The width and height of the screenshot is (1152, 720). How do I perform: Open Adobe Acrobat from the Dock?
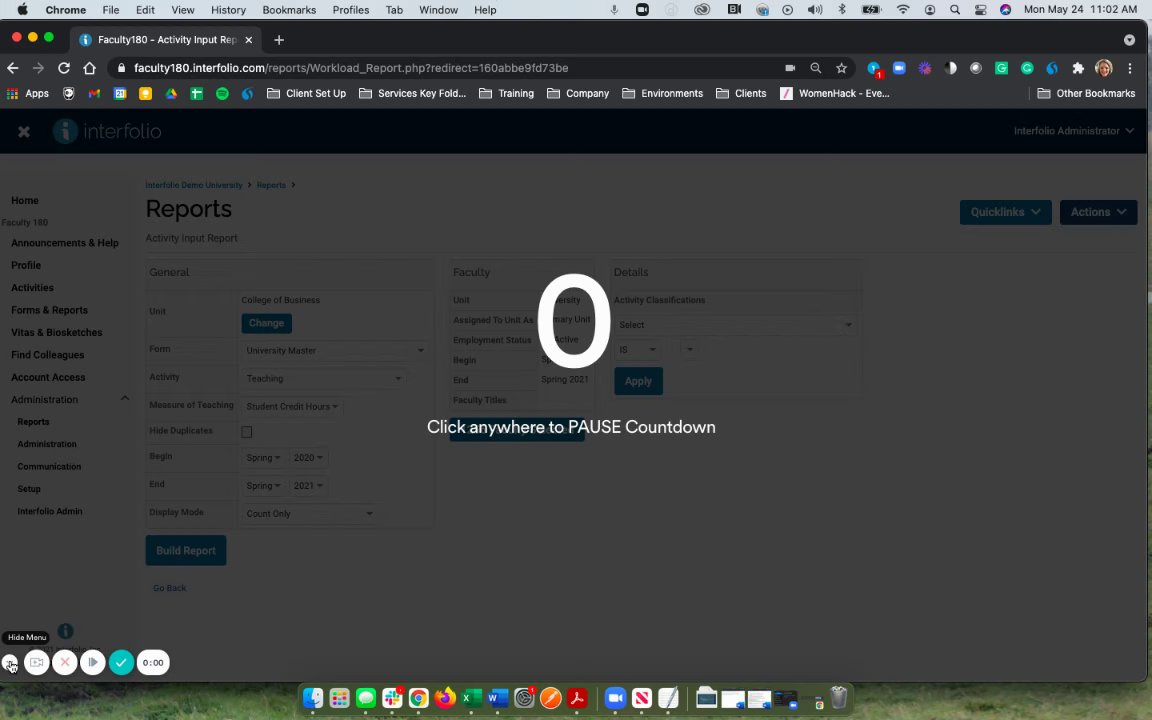point(577,697)
